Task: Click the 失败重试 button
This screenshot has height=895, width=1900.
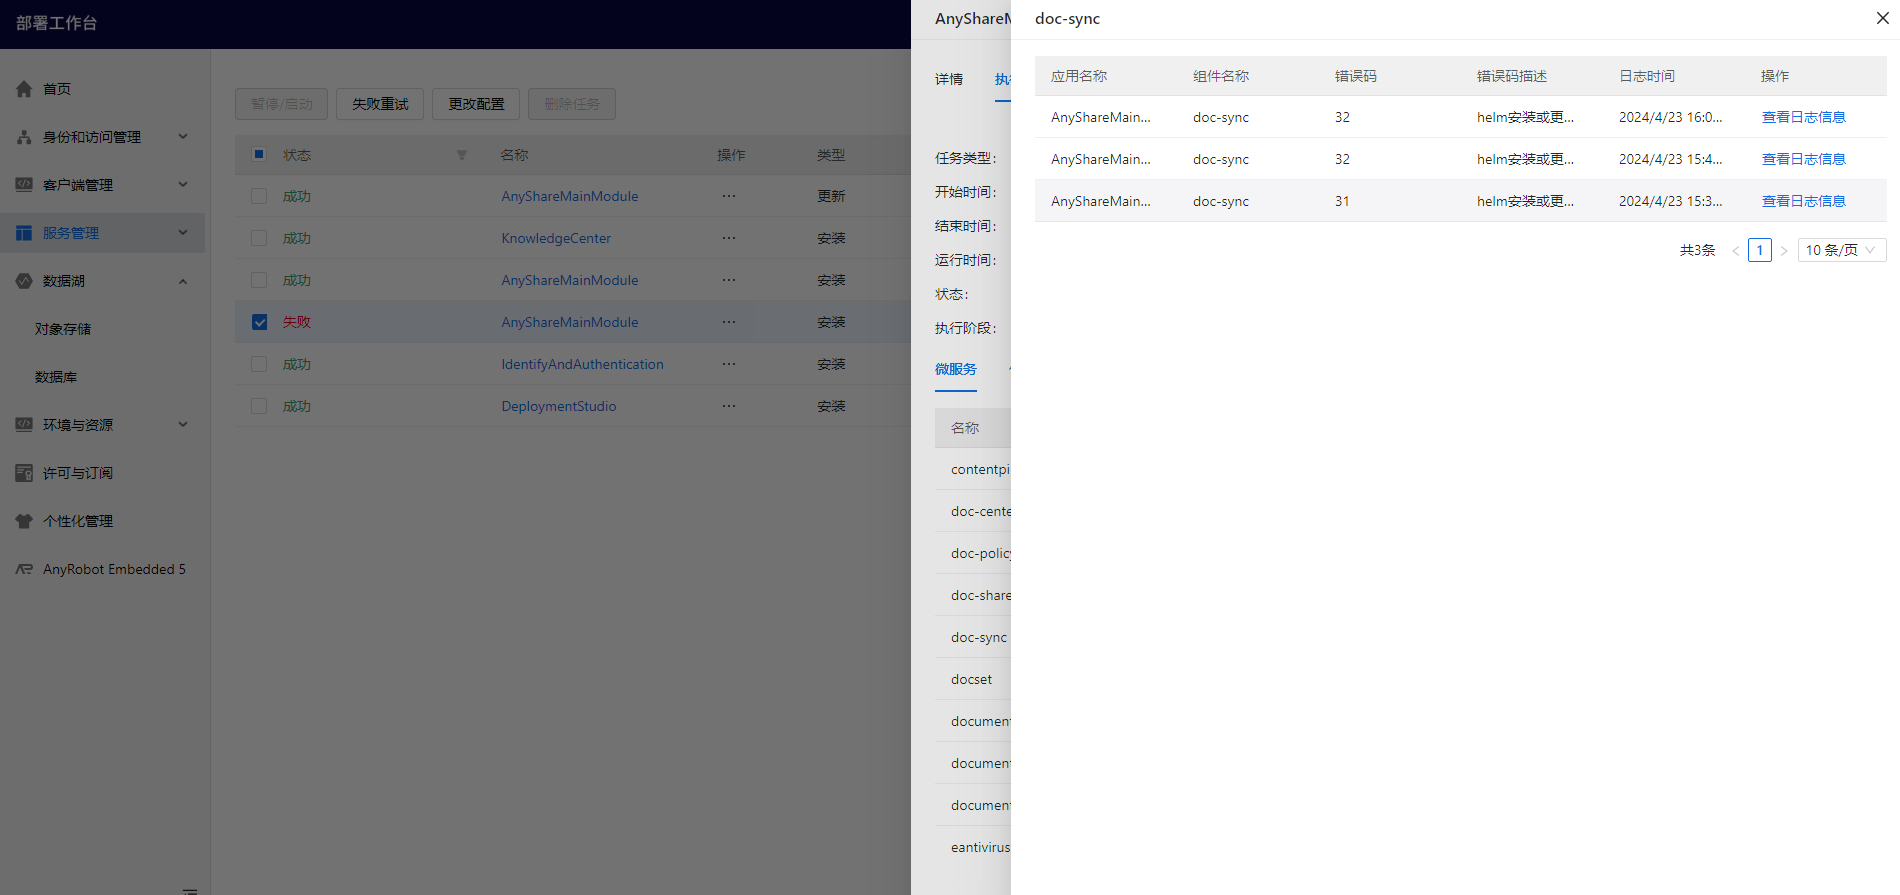Action: click(380, 104)
